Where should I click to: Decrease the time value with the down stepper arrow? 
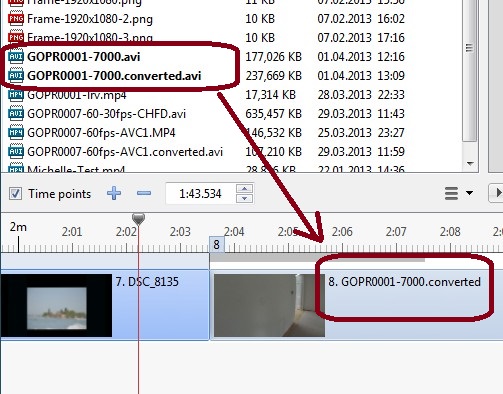pyautogui.click(x=245, y=198)
